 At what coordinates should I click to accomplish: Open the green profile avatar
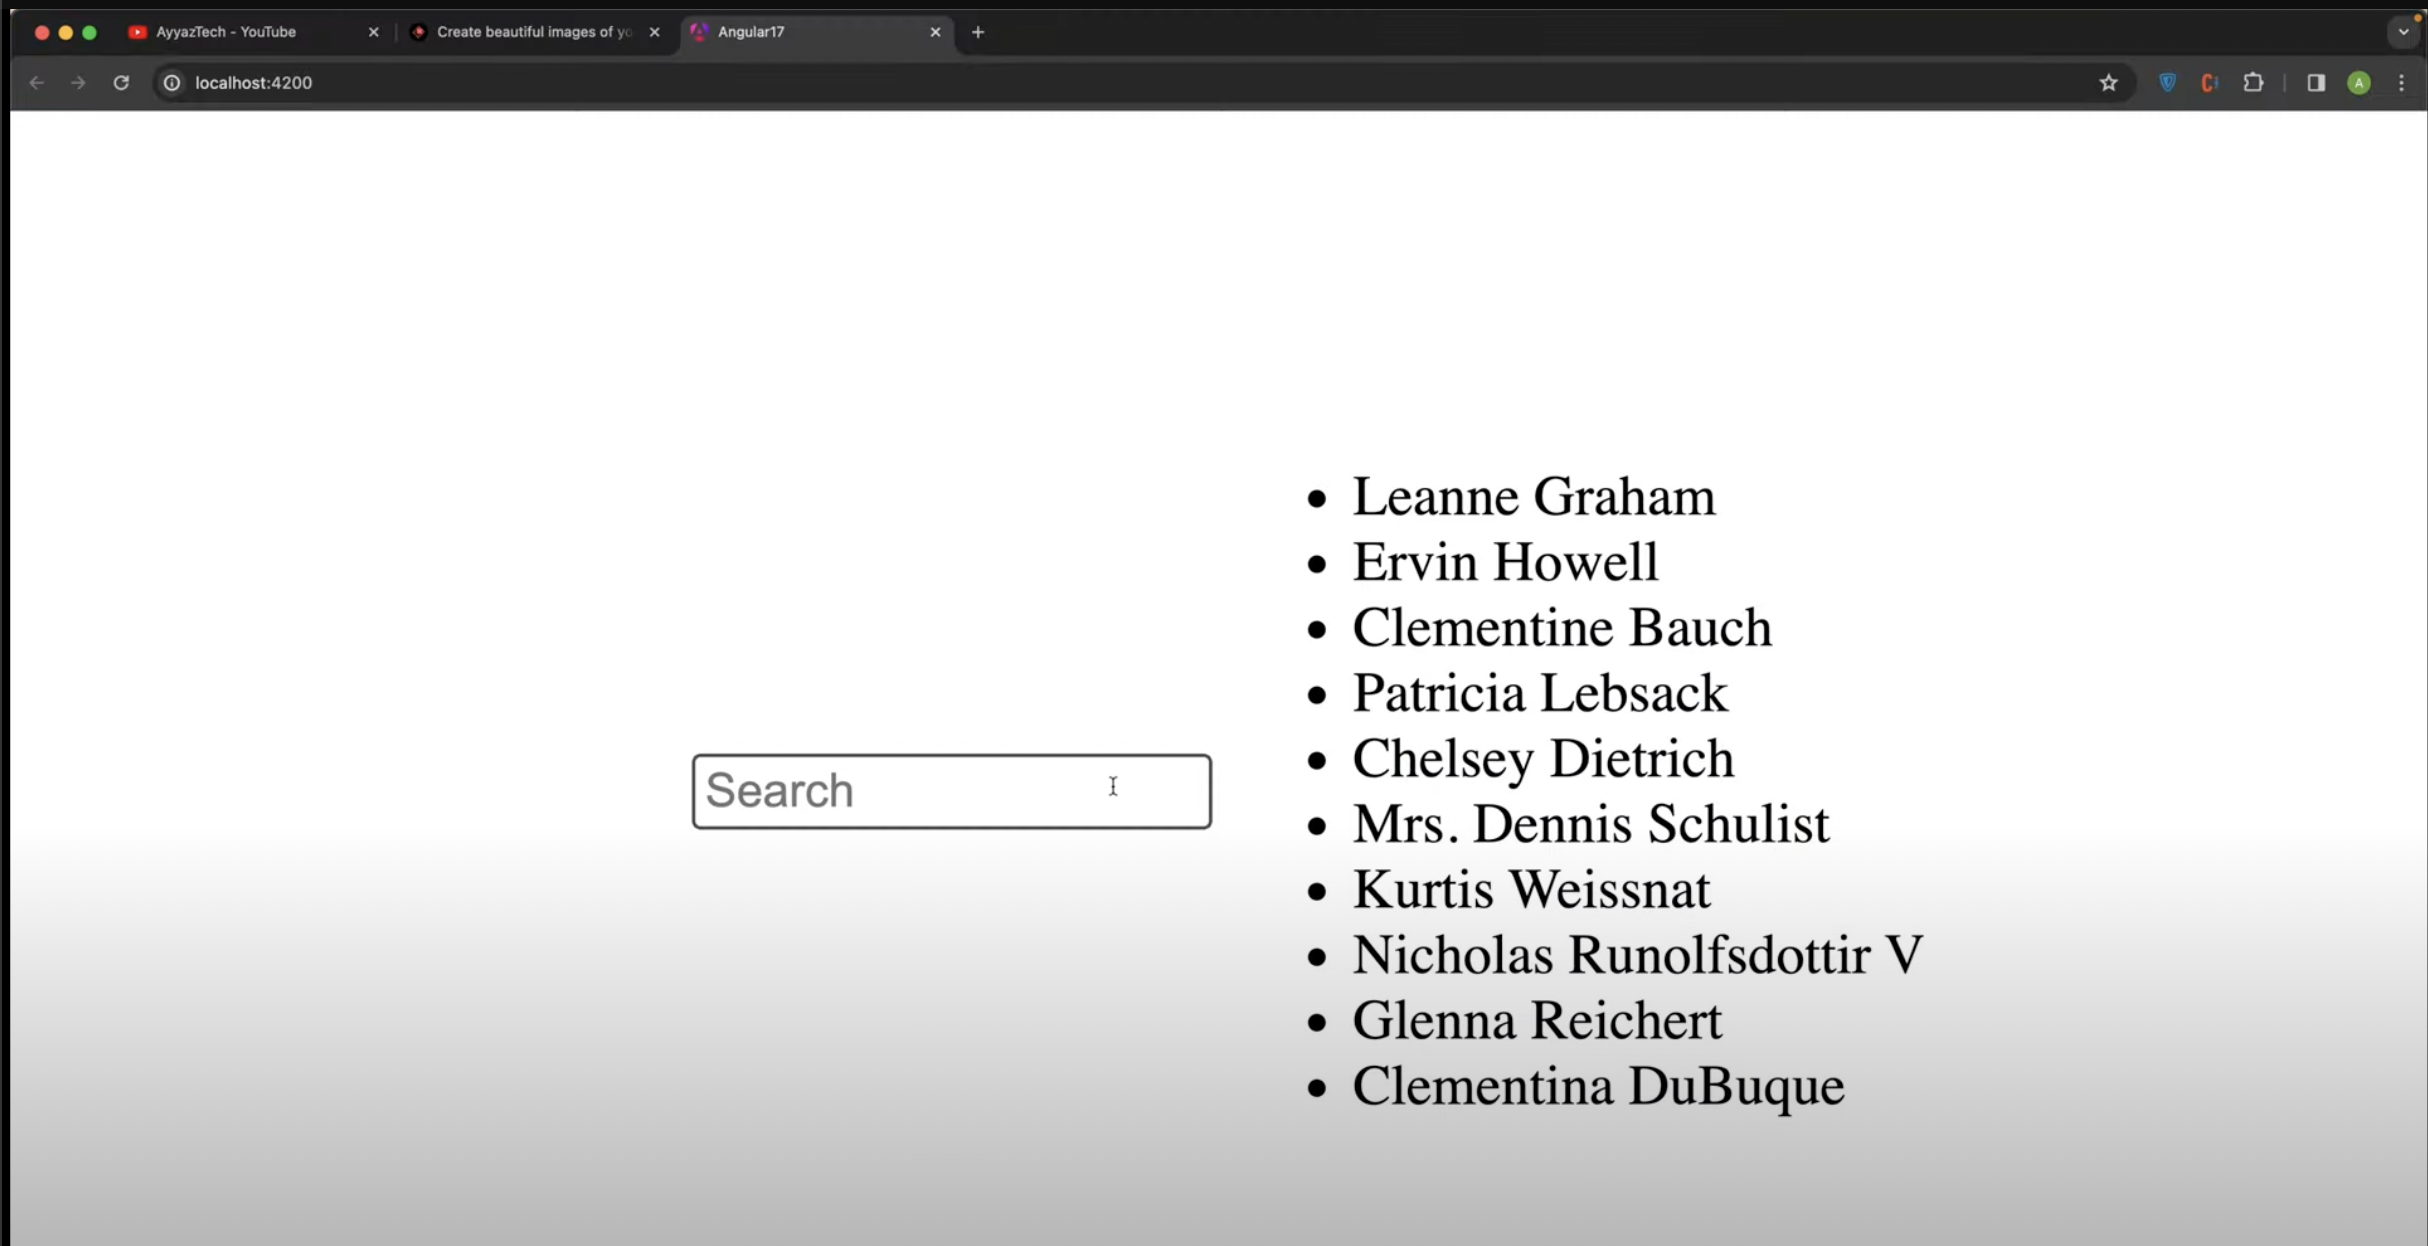[x=2359, y=83]
